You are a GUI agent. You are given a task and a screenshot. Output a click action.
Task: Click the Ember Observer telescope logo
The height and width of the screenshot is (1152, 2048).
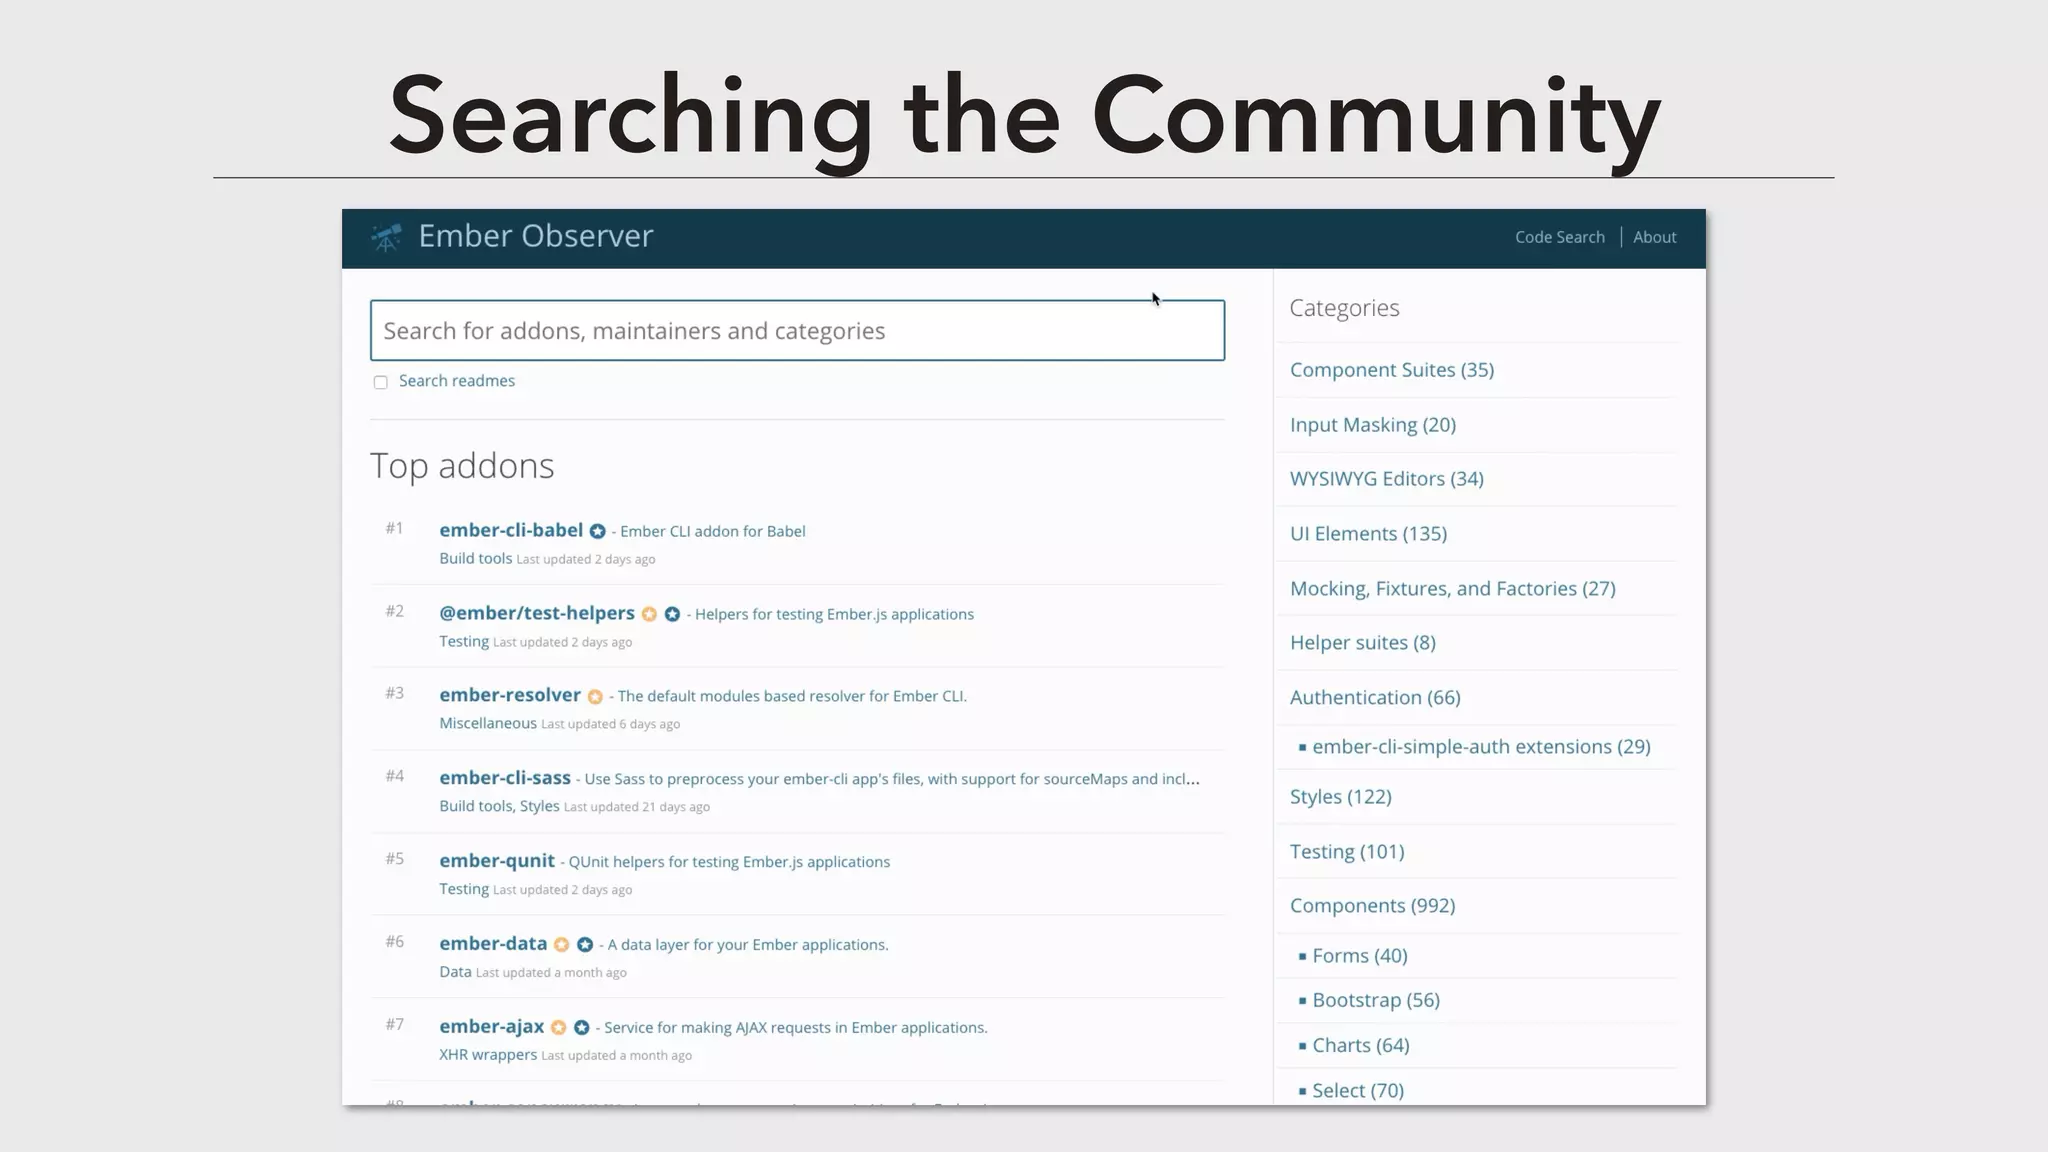[386, 238]
